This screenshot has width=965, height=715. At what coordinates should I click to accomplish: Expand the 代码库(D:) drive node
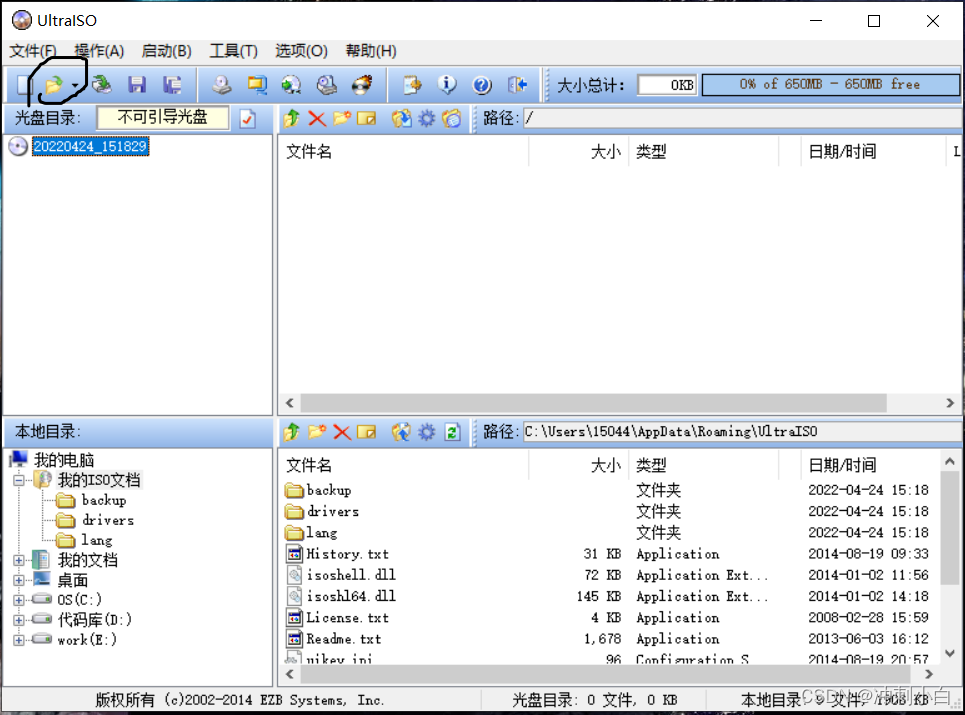coord(19,620)
